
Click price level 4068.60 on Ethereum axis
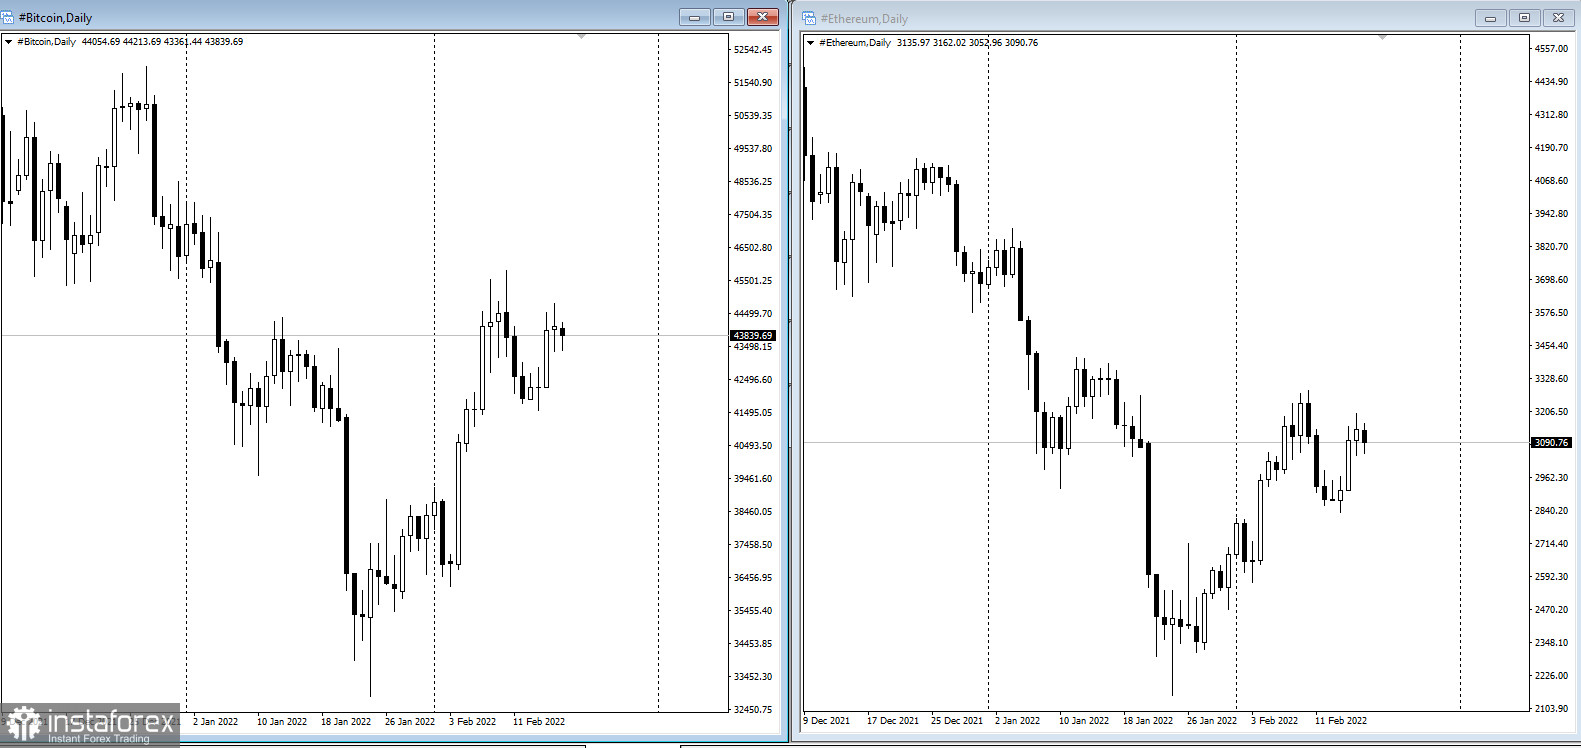pyautogui.click(x=1551, y=181)
